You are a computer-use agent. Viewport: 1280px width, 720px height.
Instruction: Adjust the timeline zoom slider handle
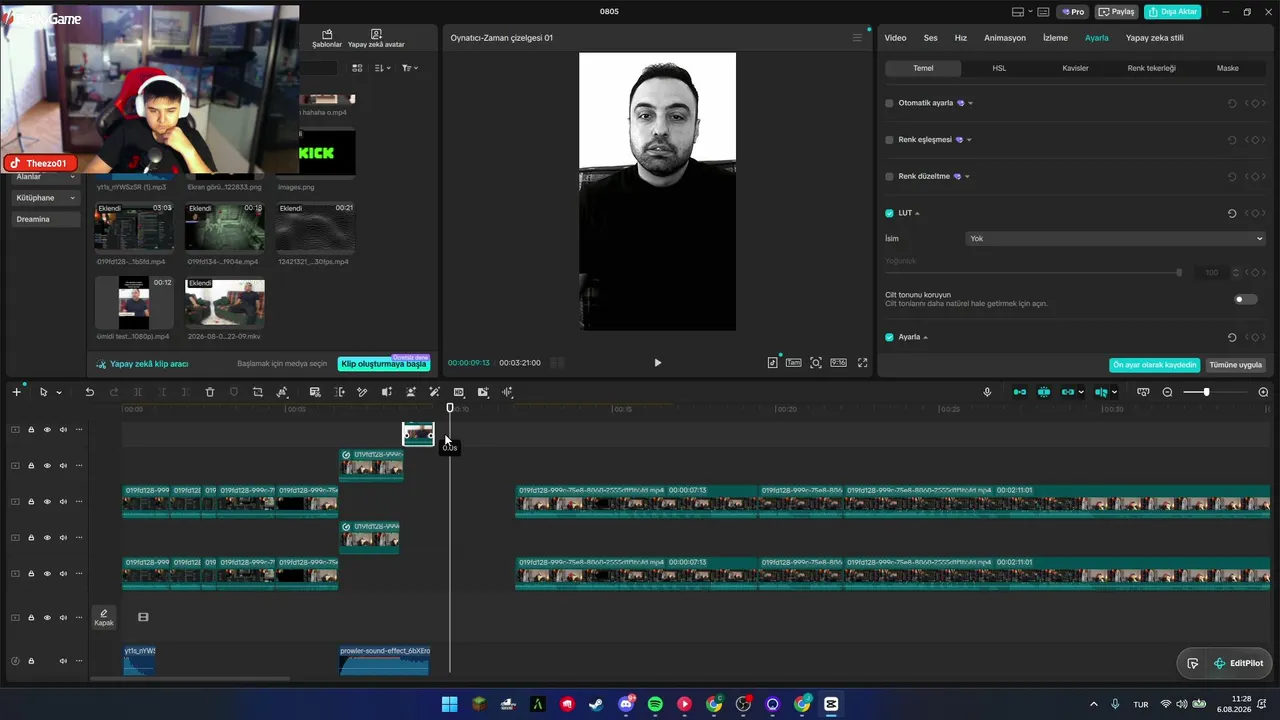1207,392
